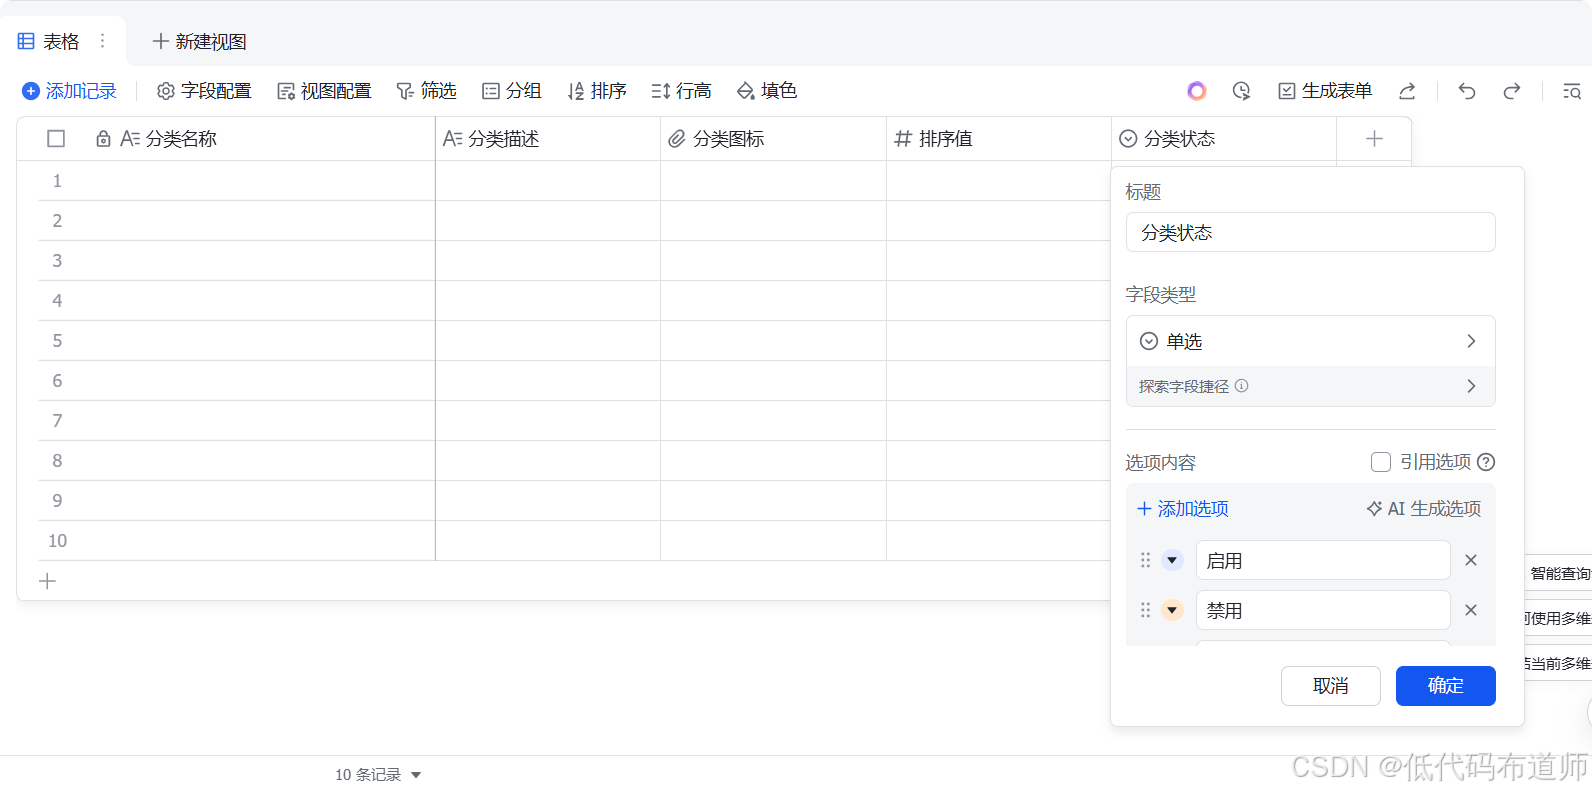The width and height of the screenshot is (1592, 794).
Task: Select the 分类状态 column header
Action: click(1224, 139)
